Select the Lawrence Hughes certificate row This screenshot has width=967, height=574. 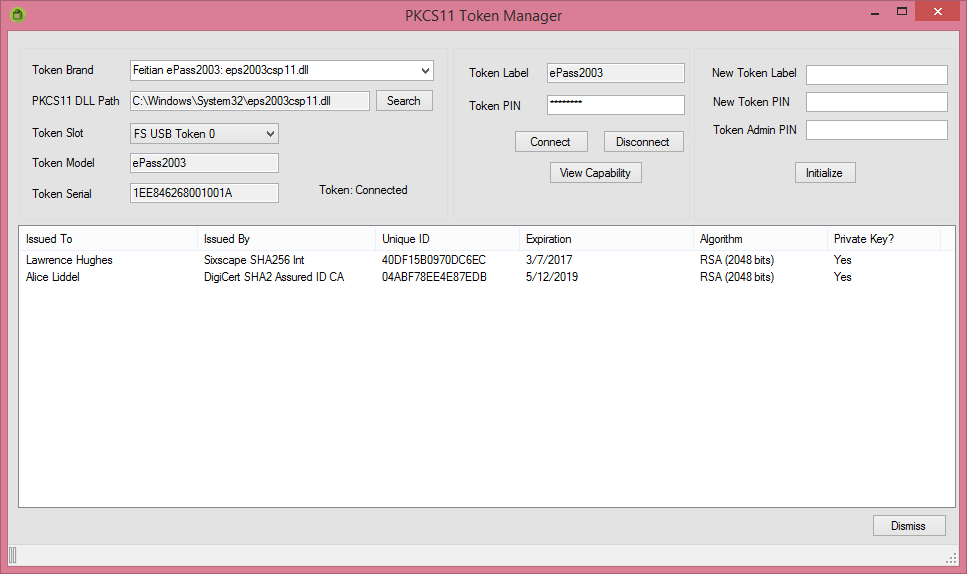point(486,260)
